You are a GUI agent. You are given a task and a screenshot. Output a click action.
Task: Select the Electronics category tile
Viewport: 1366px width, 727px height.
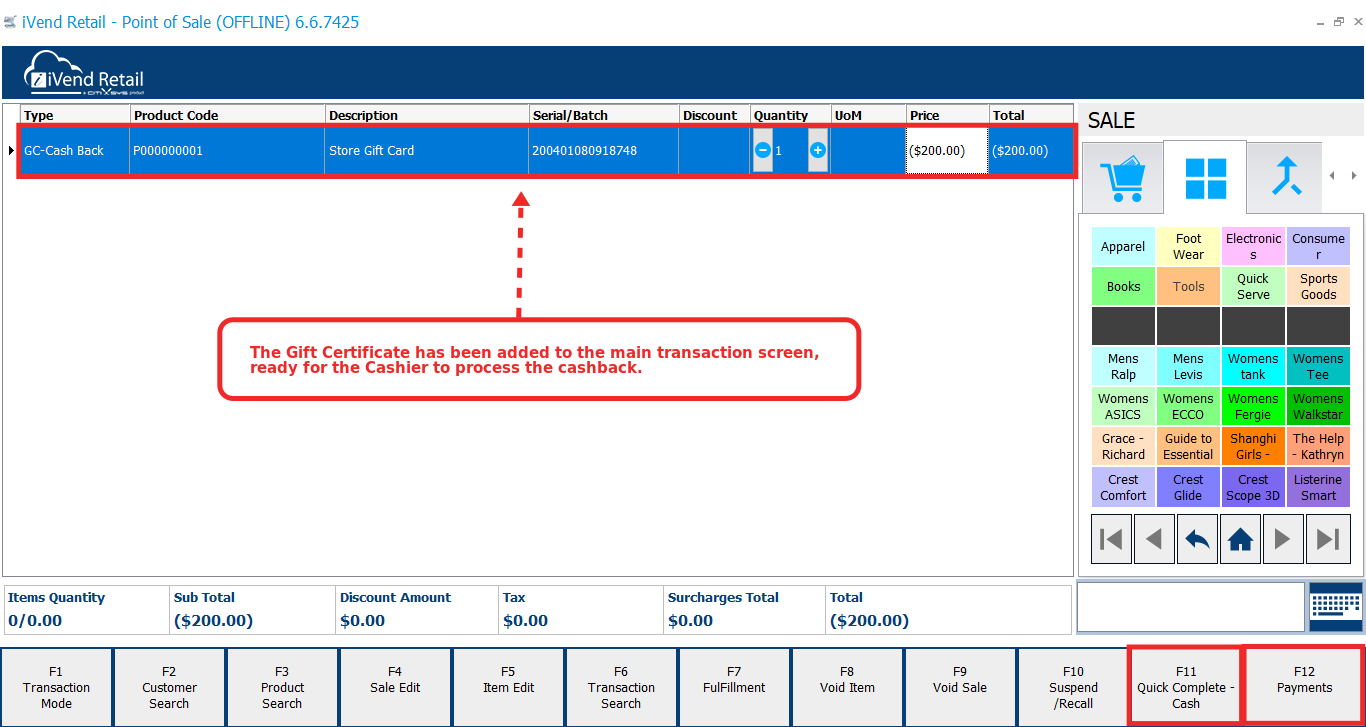(1253, 246)
